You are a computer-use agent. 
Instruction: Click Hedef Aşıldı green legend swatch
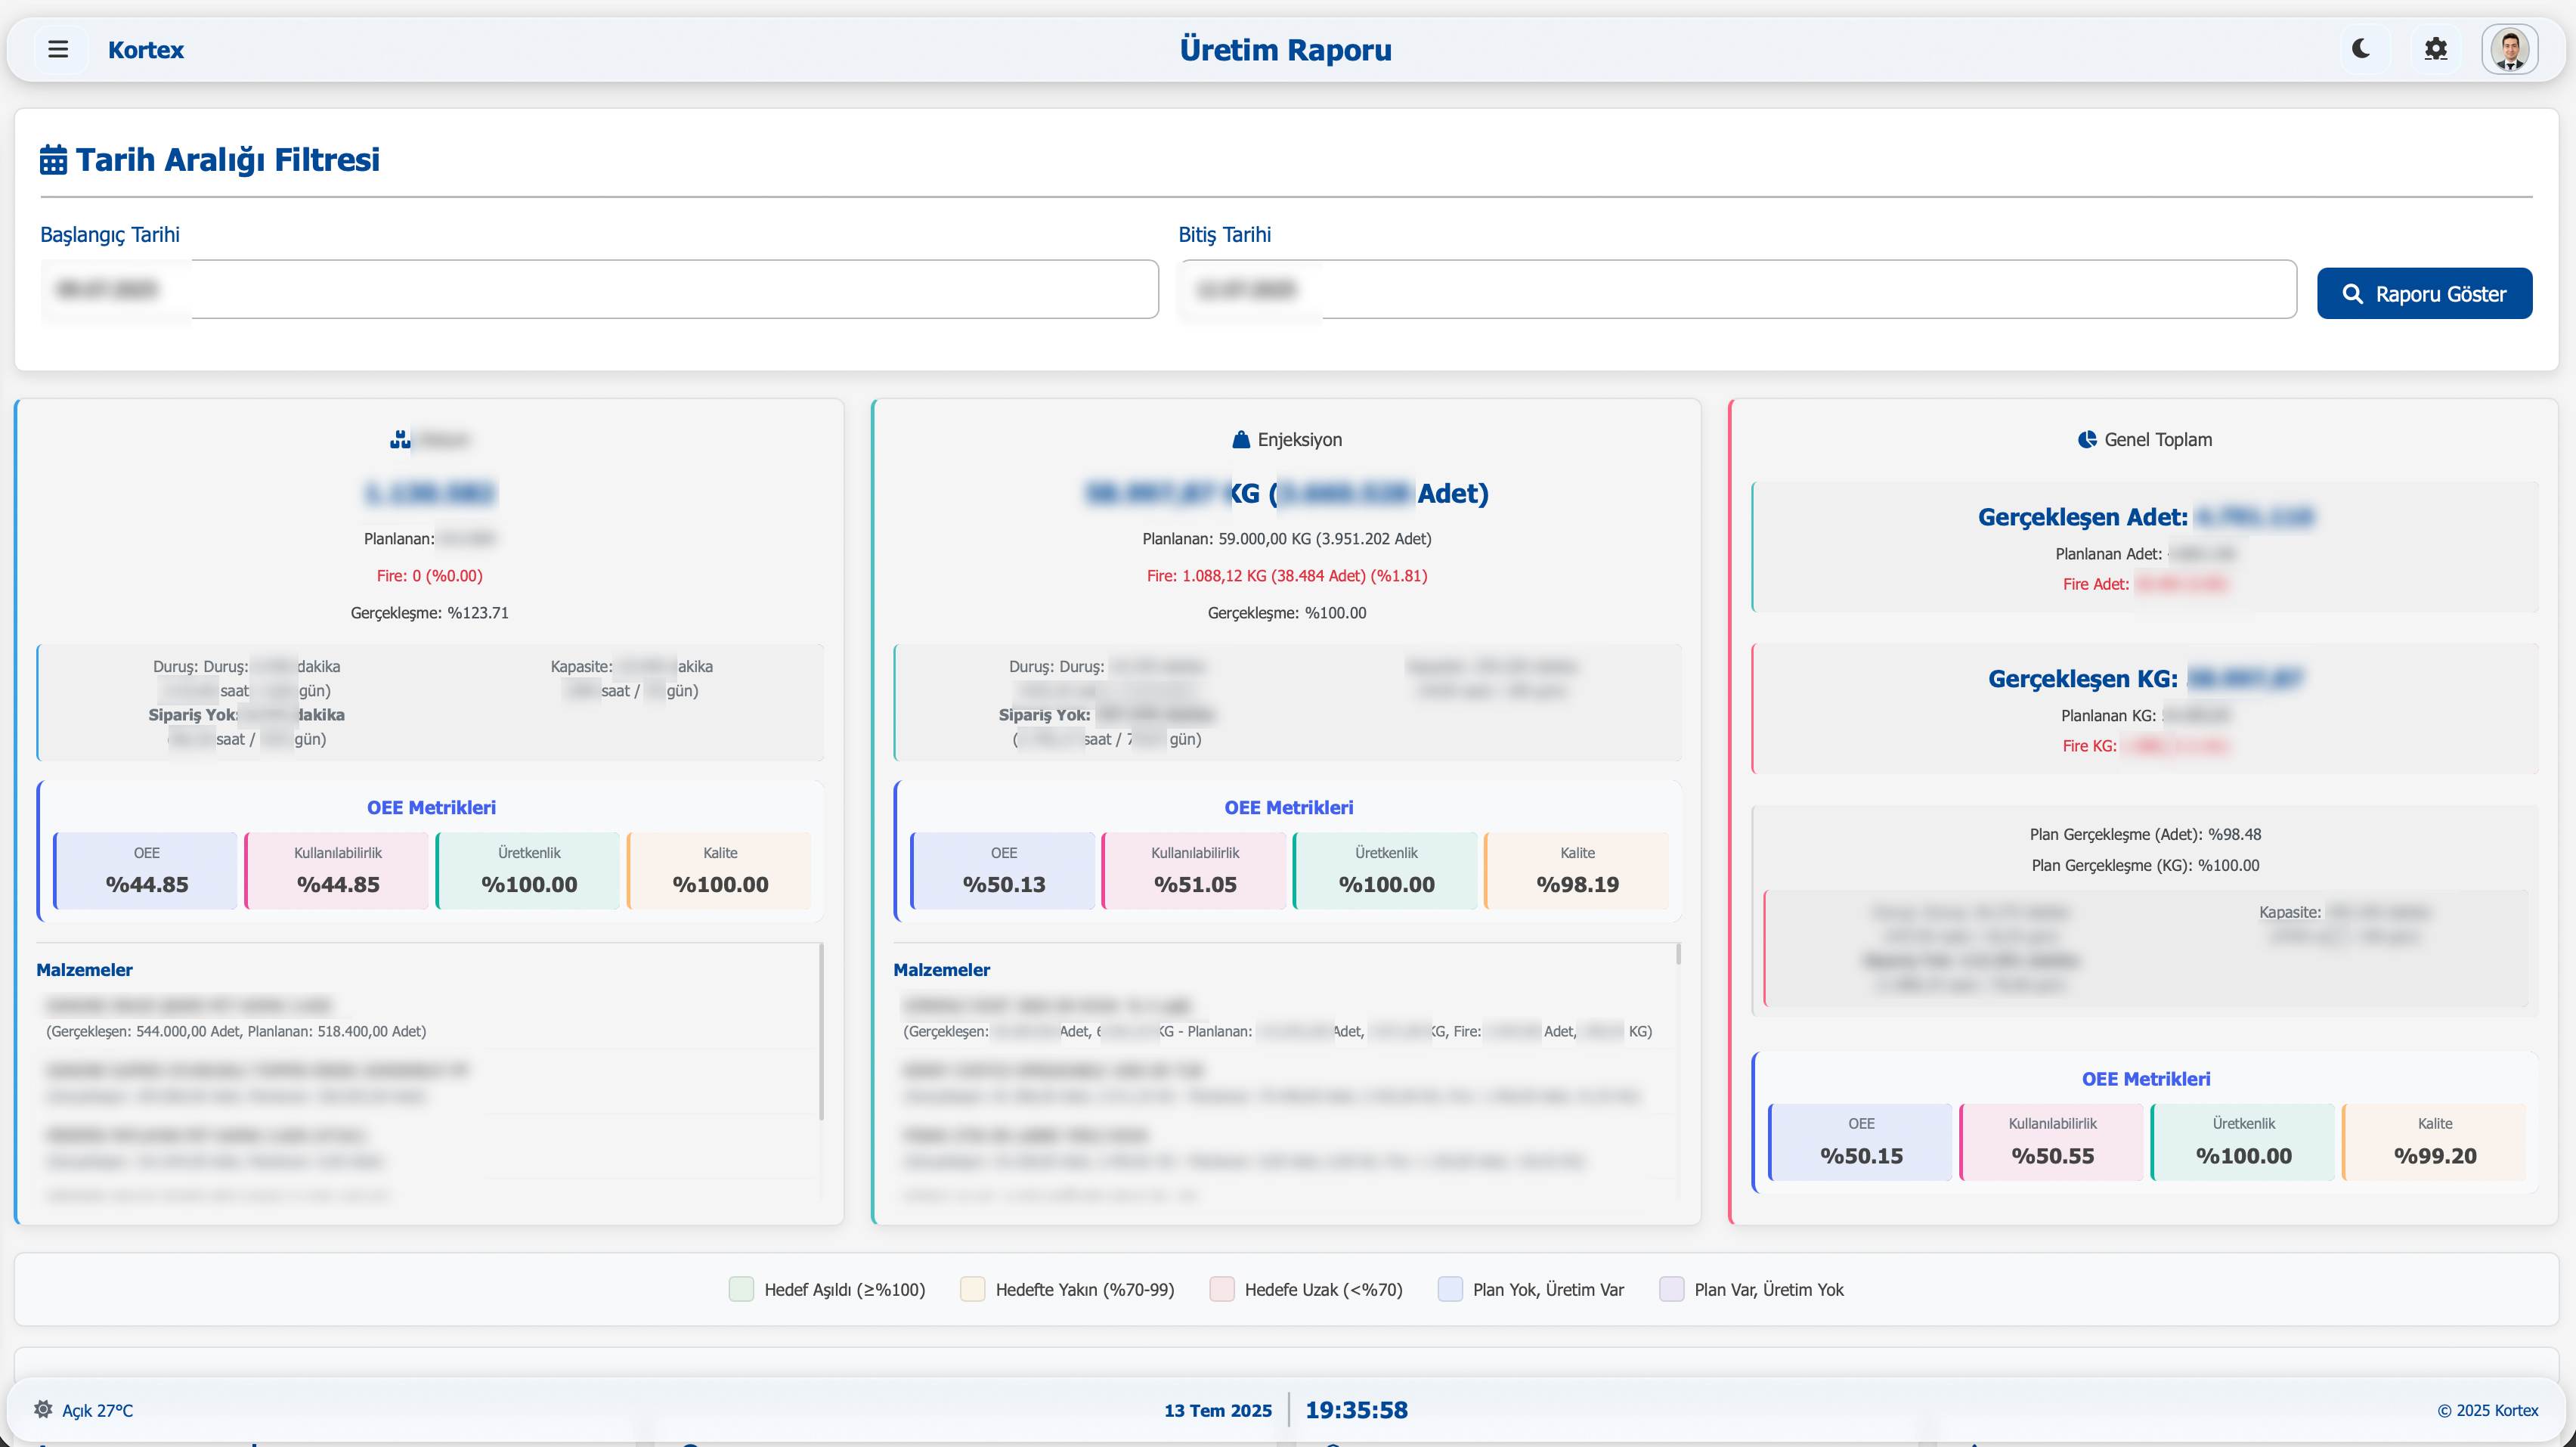(741, 1289)
